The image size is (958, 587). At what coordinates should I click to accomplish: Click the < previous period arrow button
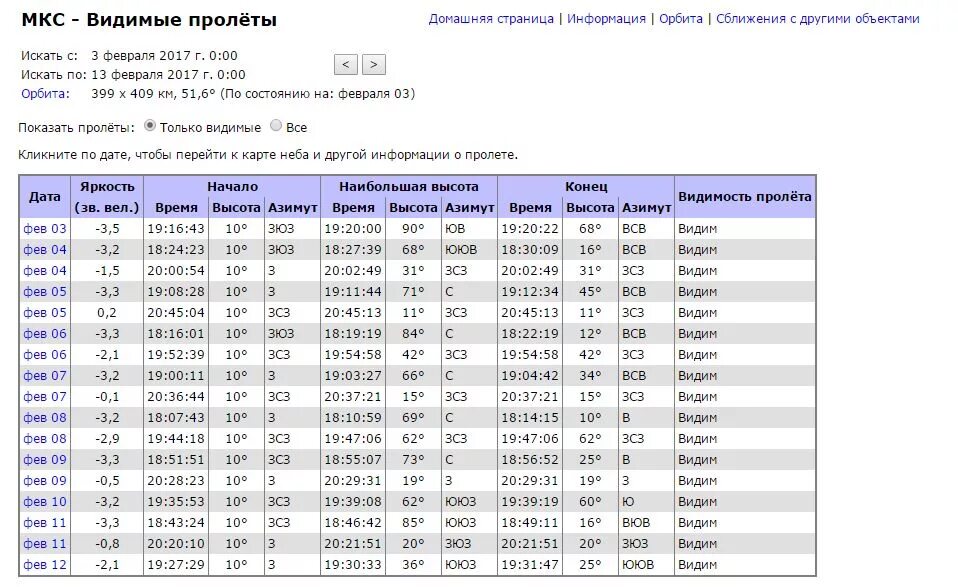click(345, 64)
